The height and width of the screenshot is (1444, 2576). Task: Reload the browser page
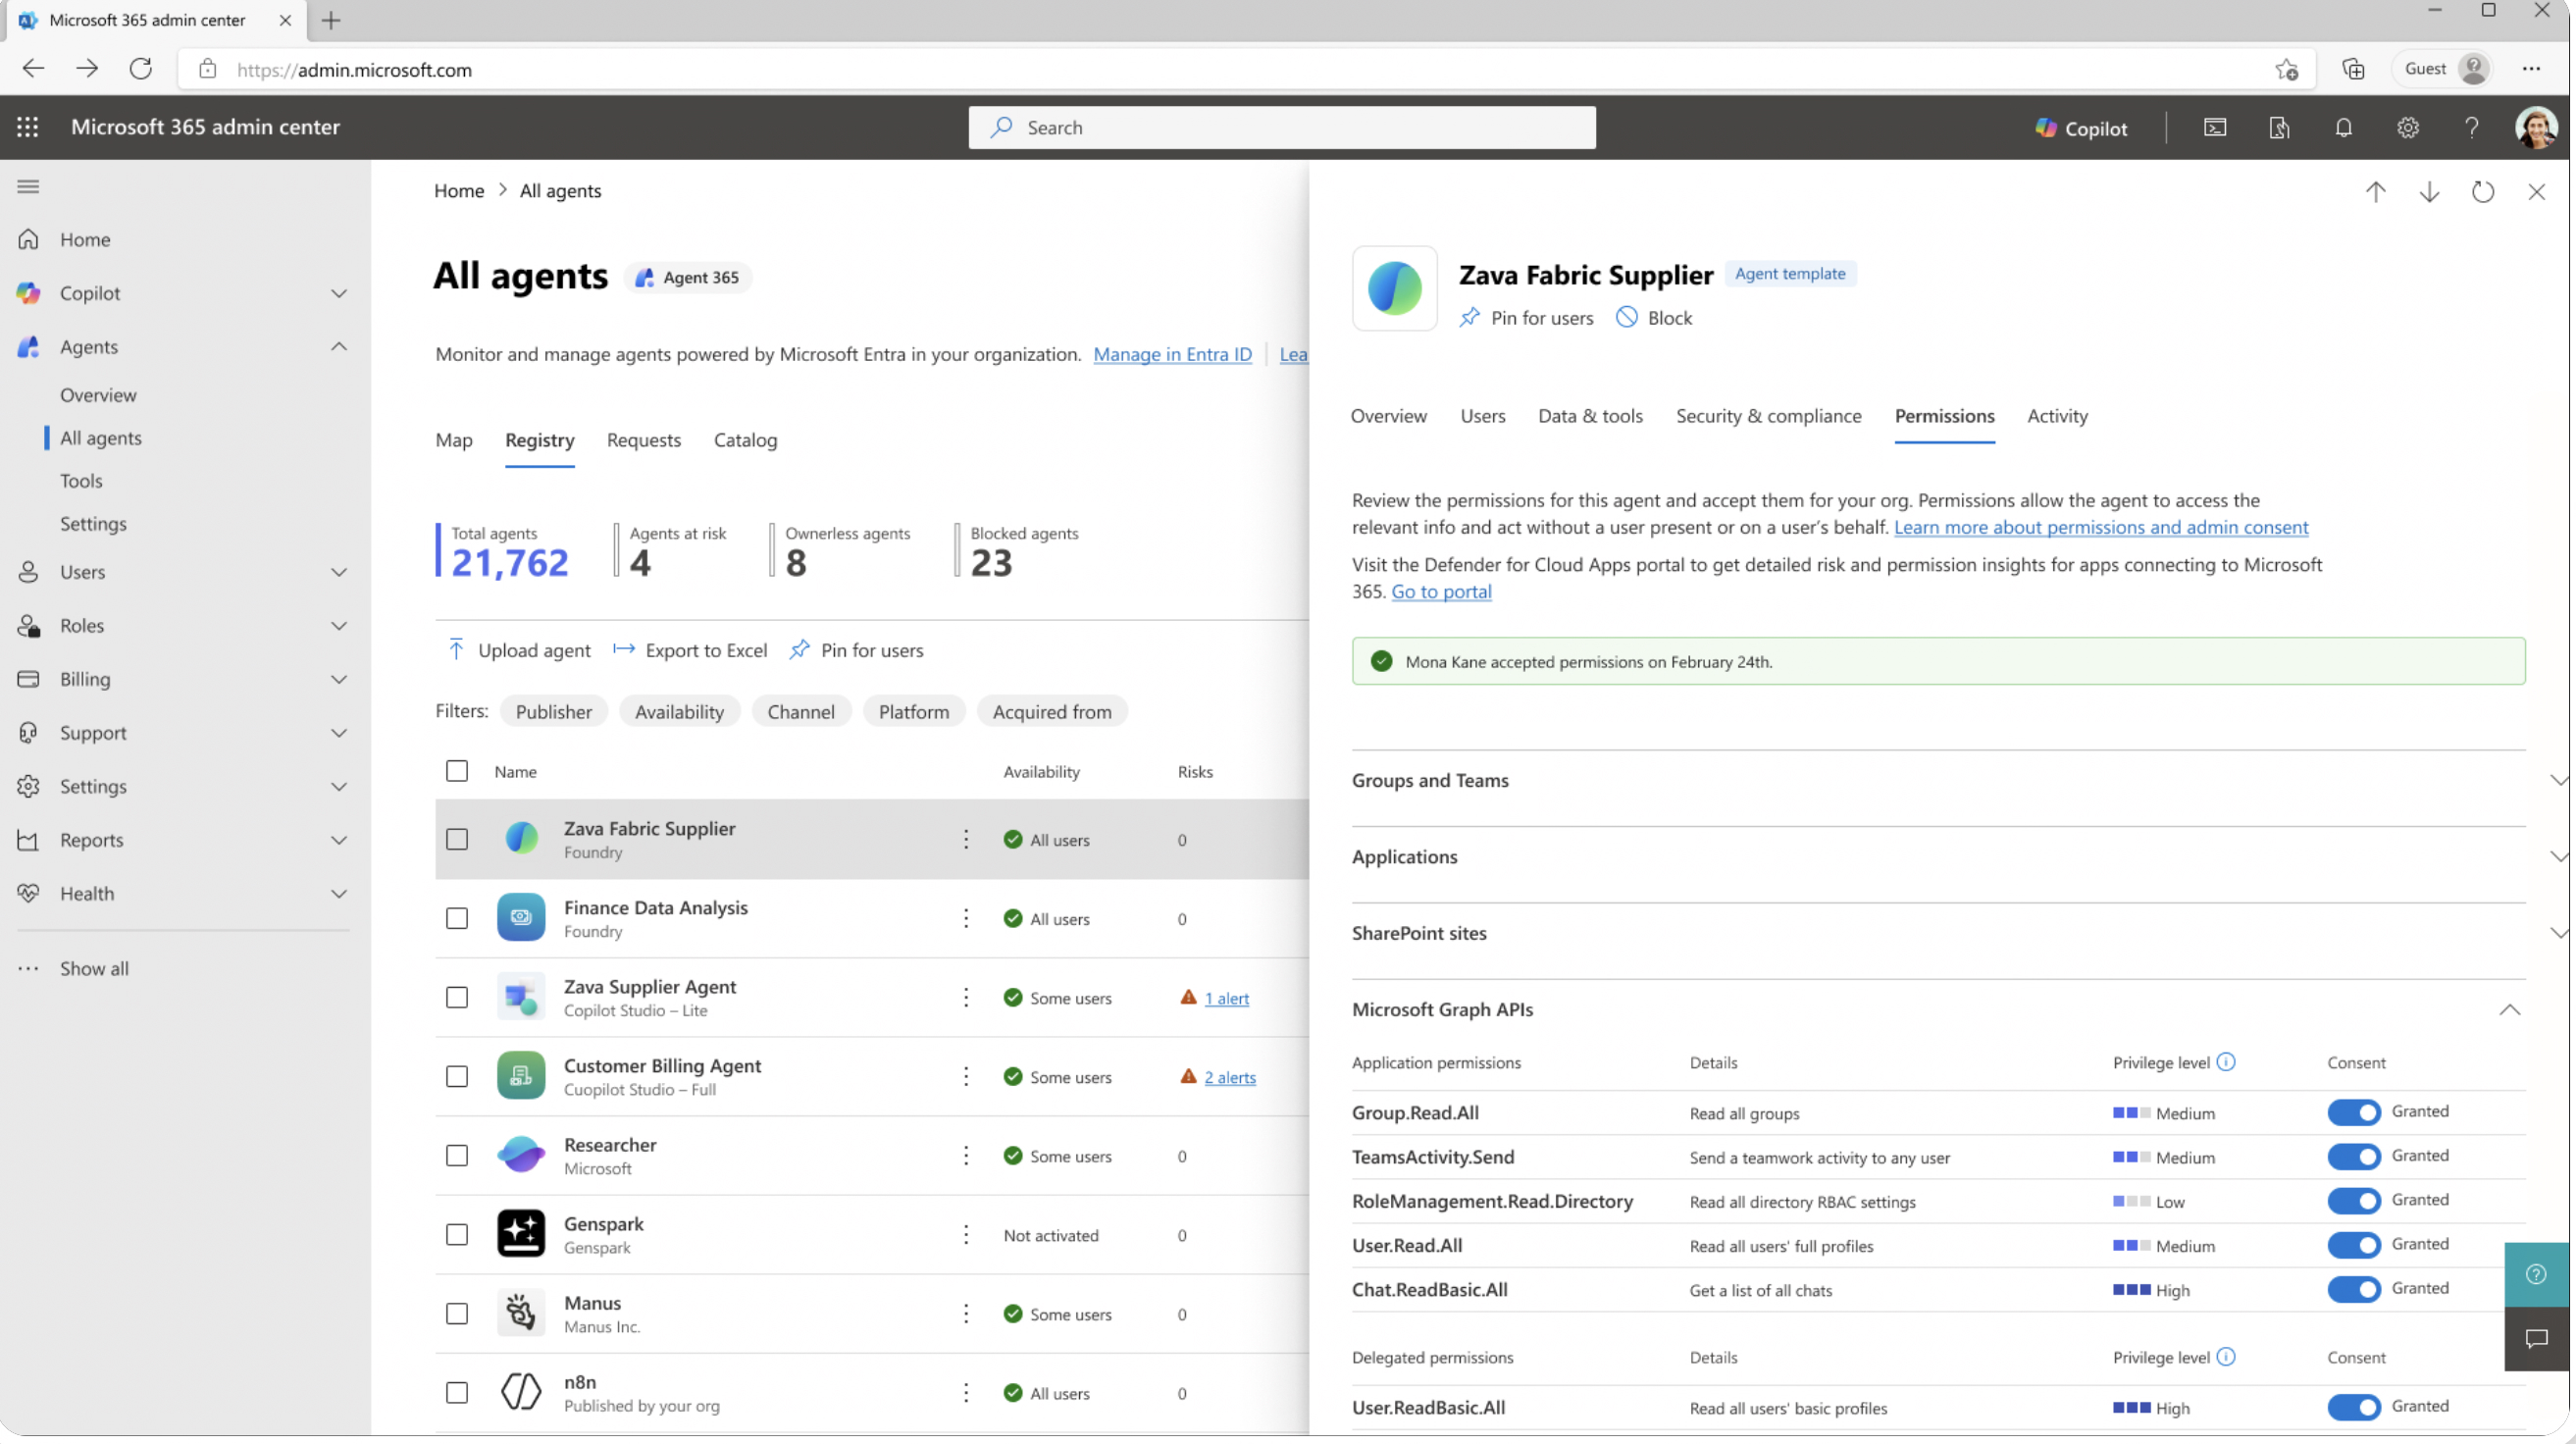pyautogui.click(x=141, y=69)
